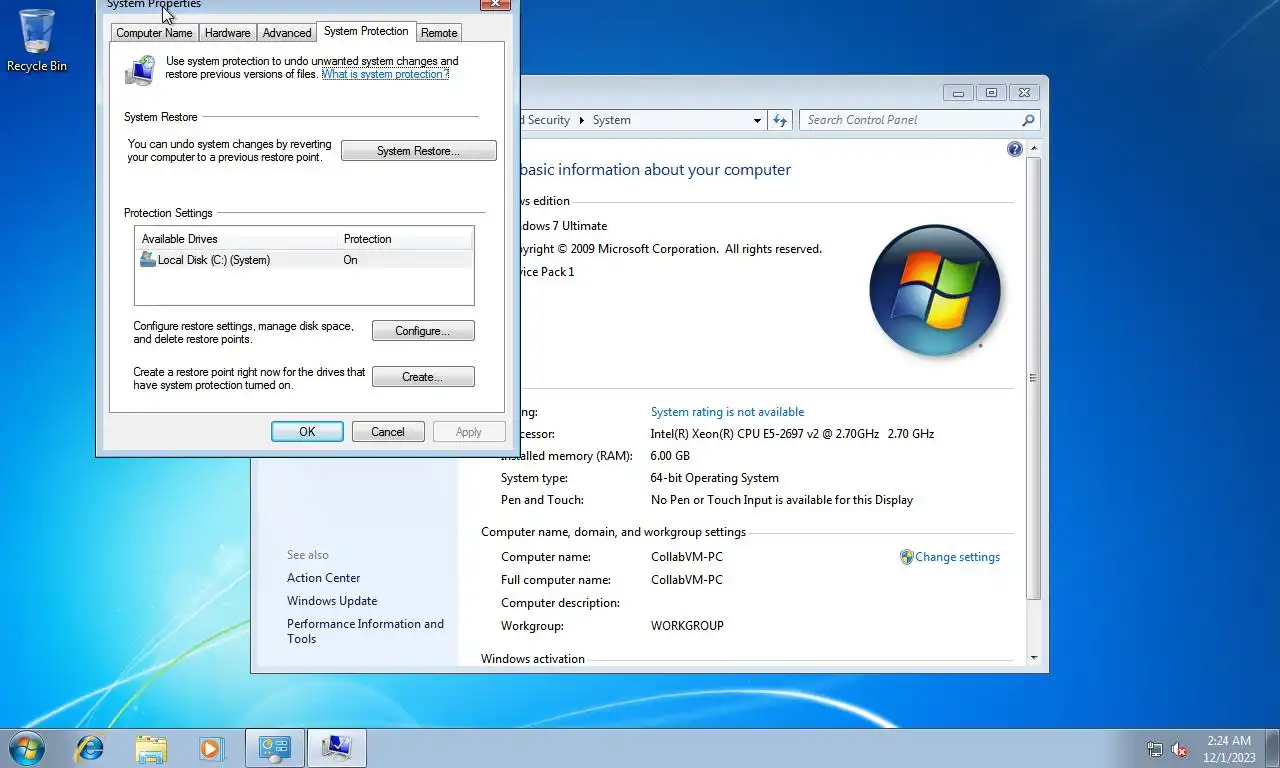Viewport: 1280px width, 768px height.
Task: Switch to the Computer Name tab
Action: tap(154, 33)
